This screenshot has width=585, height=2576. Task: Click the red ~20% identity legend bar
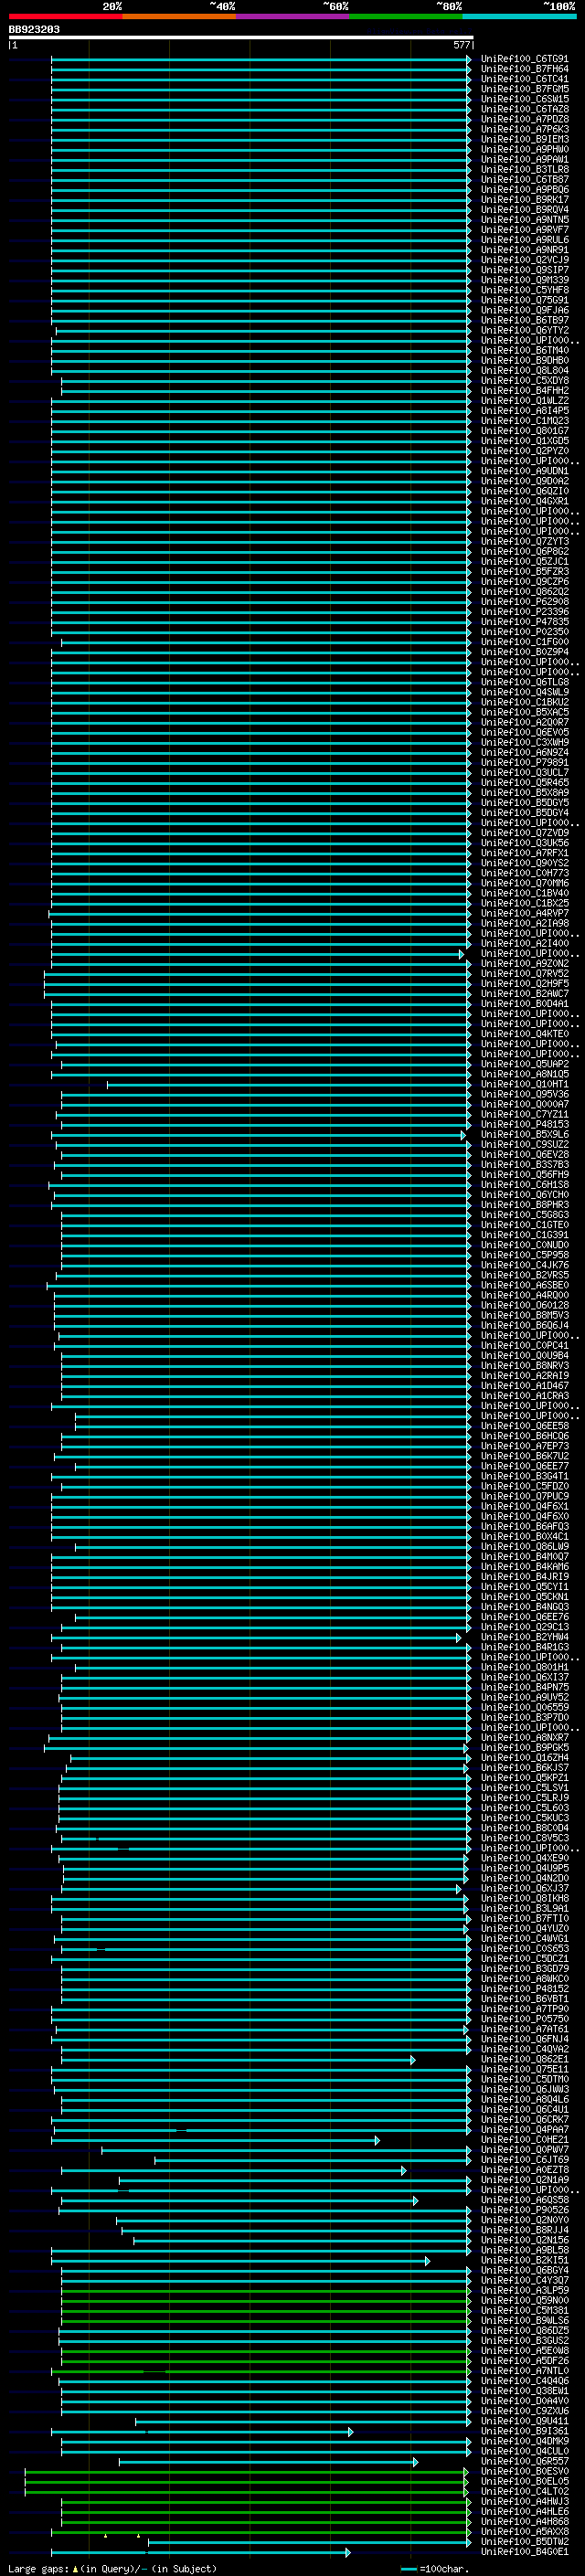[65, 16]
